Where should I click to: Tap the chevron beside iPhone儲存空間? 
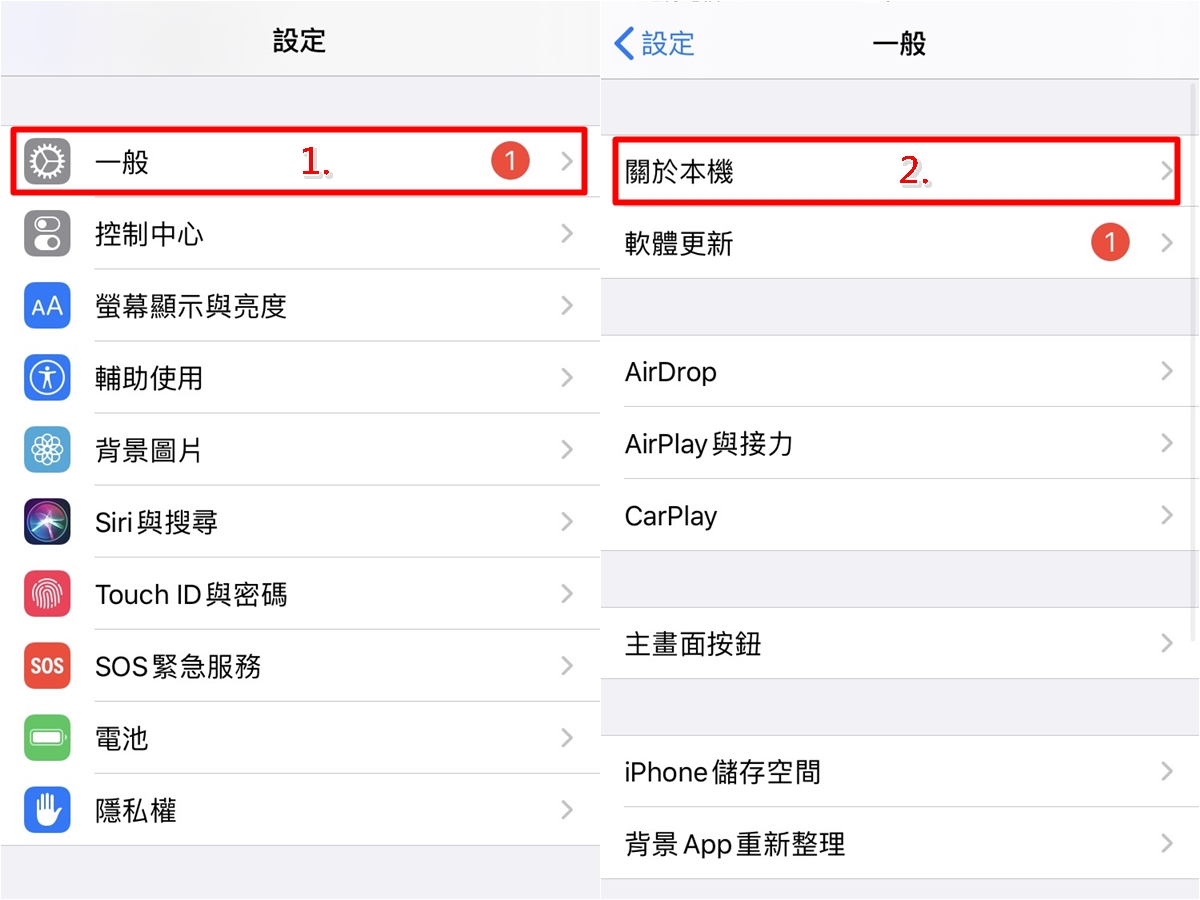click(x=1166, y=771)
